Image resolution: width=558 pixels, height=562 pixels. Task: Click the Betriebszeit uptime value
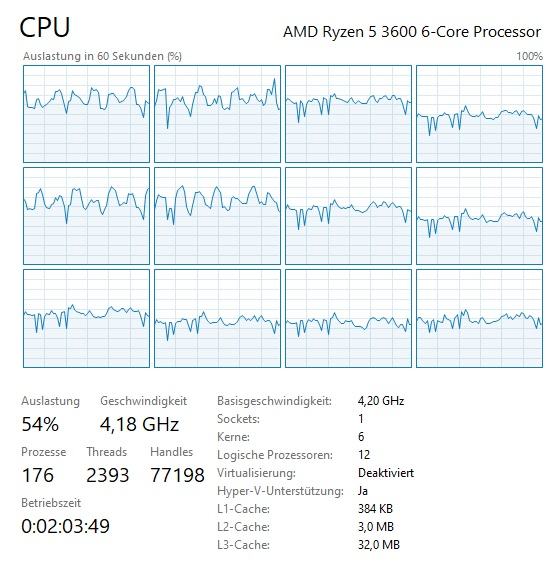[65, 526]
